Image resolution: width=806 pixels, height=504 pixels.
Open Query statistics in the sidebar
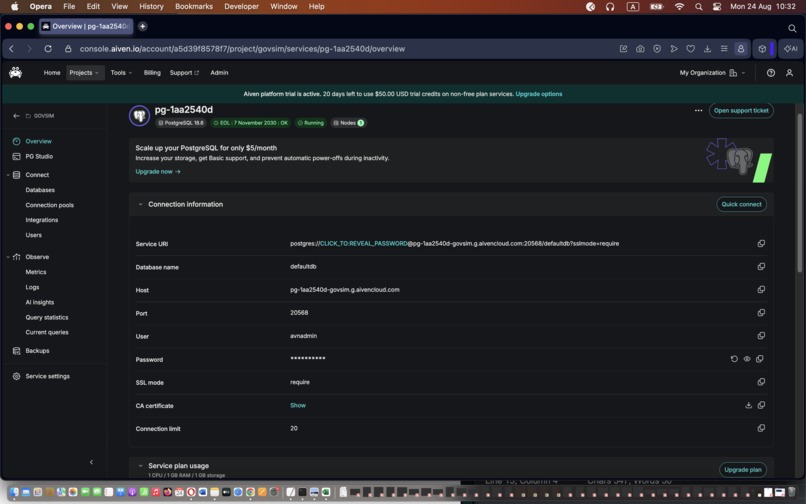(47, 317)
